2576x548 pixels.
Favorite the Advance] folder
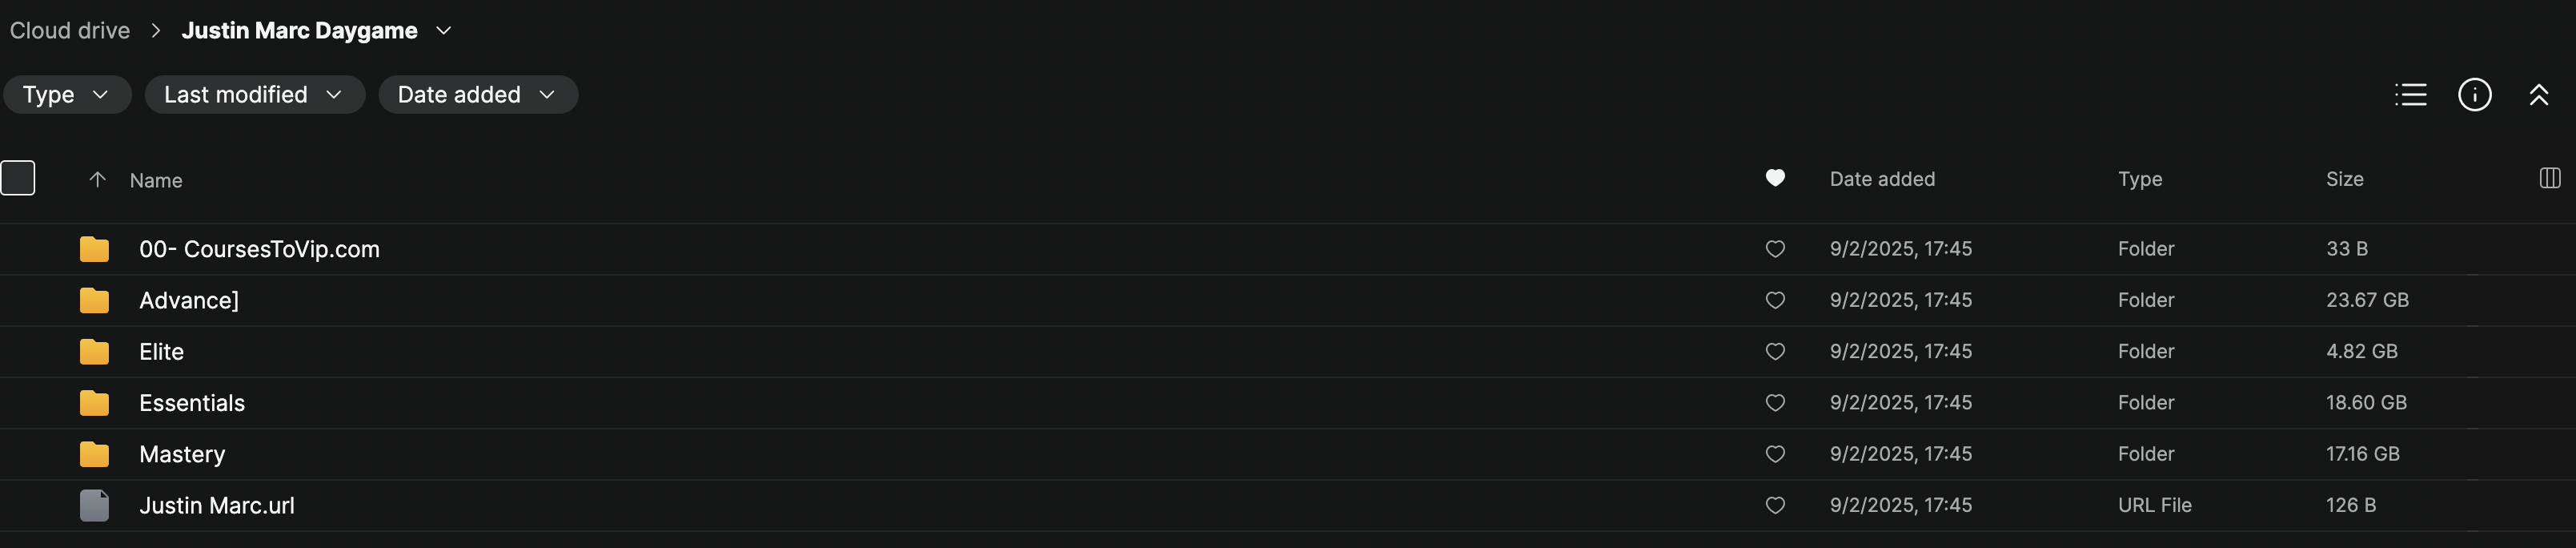[1775, 300]
